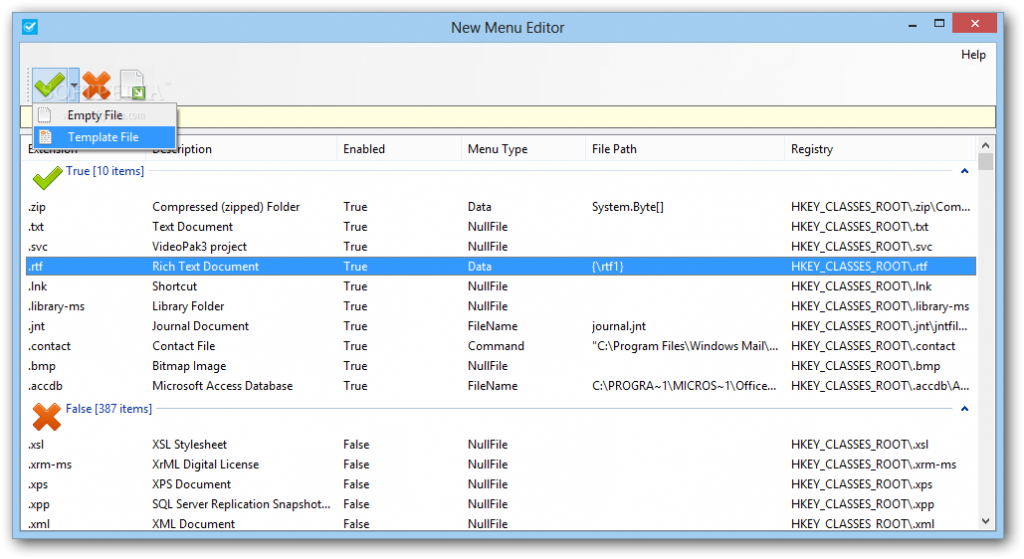Click the orange X disable toolbar icon
Screen dimensions: 1024x559
[97, 86]
